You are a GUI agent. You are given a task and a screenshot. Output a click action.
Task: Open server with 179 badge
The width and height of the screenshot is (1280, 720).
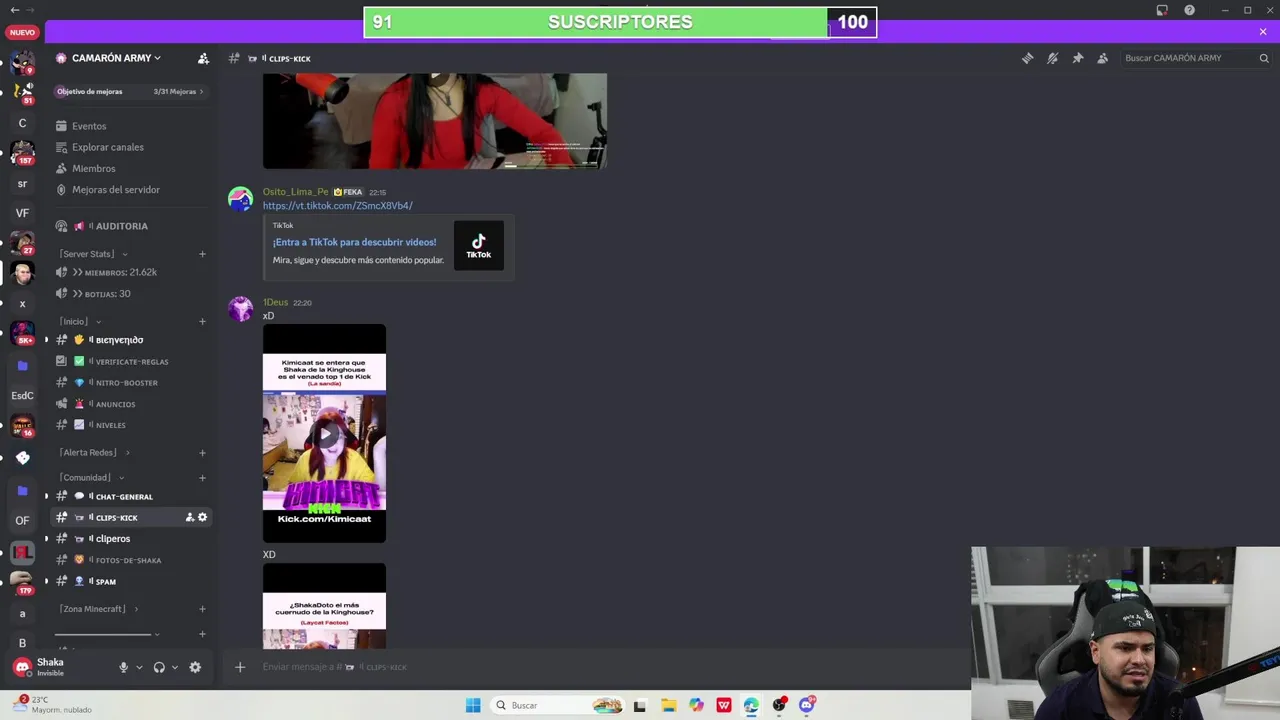pyautogui.click(x=22, y=582)
